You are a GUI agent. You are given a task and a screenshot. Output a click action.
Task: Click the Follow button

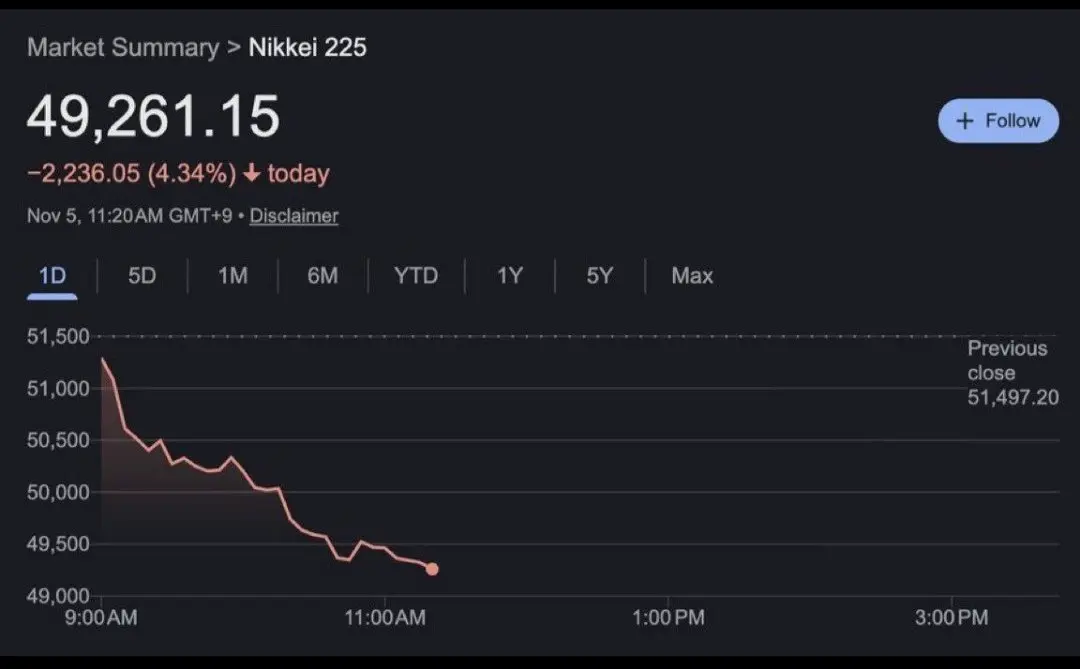coord(998,121)
